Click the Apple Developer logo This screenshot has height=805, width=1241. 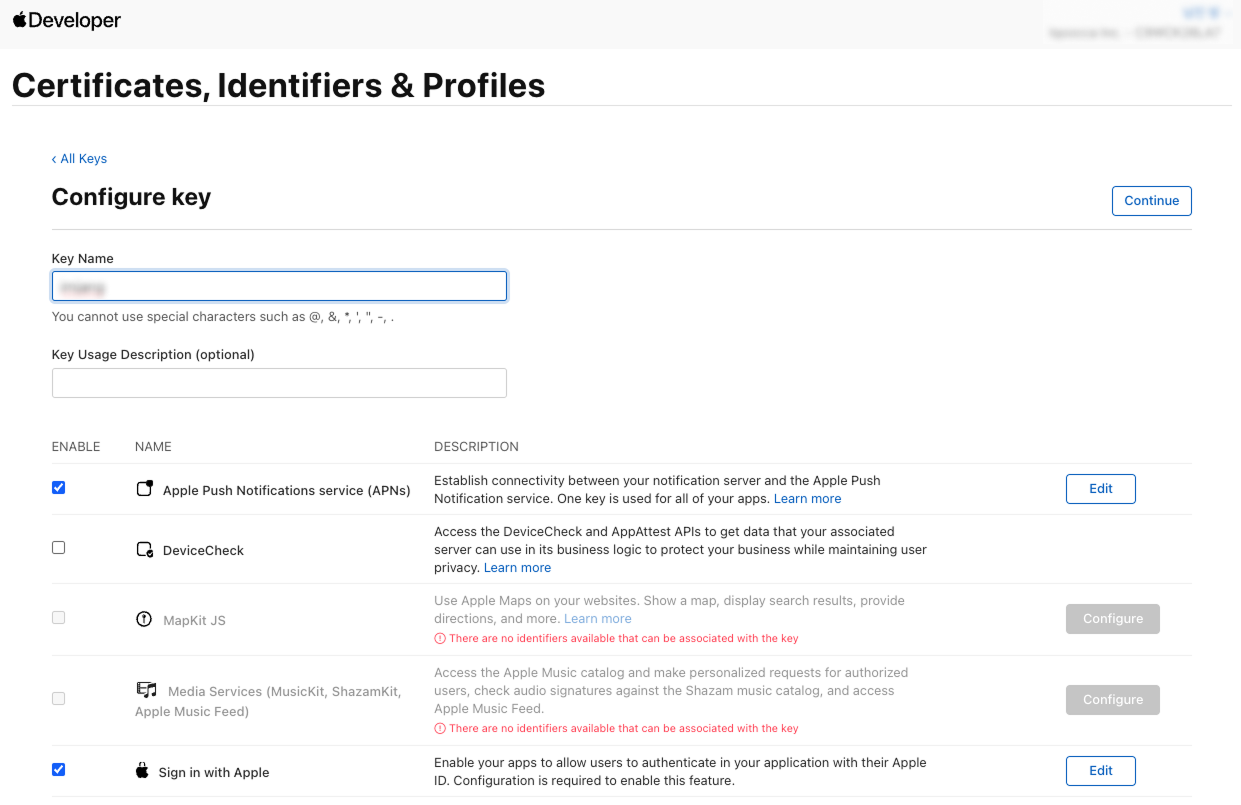click(x=67, y=20)
